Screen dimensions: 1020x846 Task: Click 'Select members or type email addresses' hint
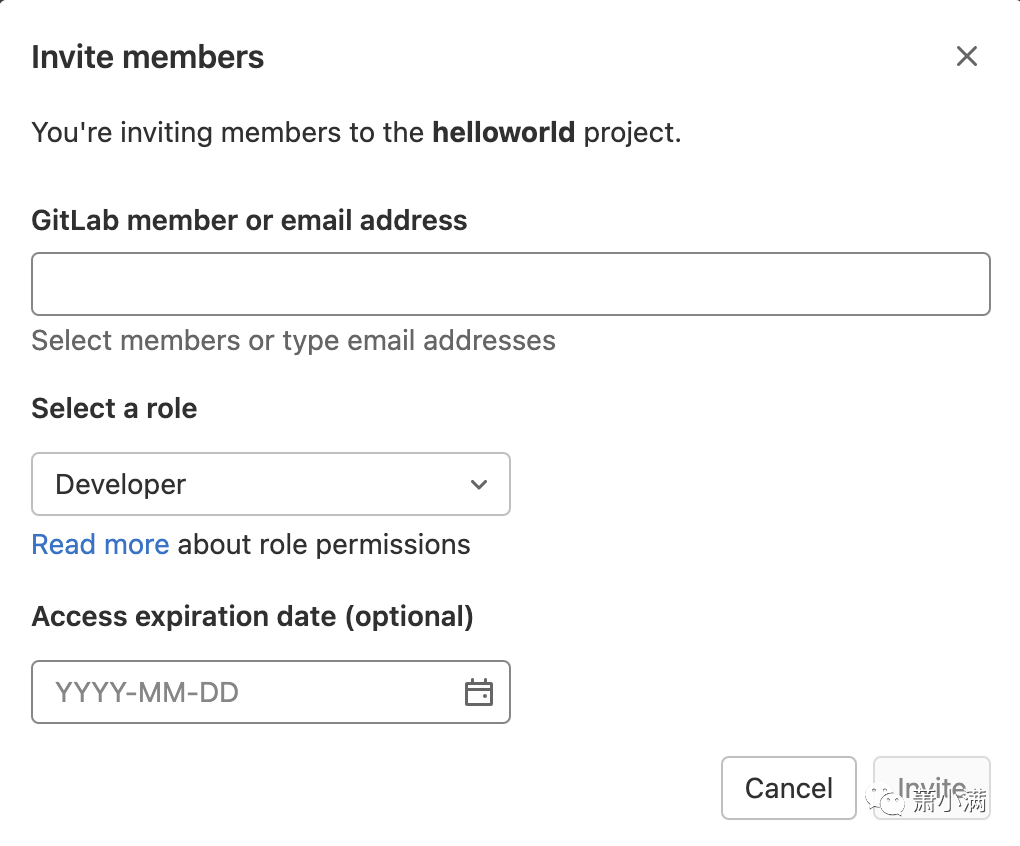pos(293,341)
